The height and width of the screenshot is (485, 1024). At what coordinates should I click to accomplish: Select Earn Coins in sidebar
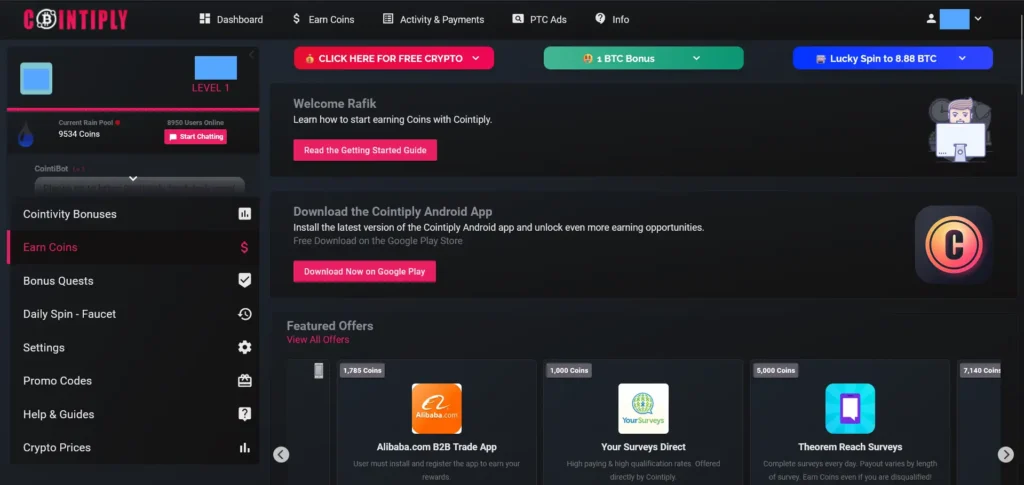(133, 247)
